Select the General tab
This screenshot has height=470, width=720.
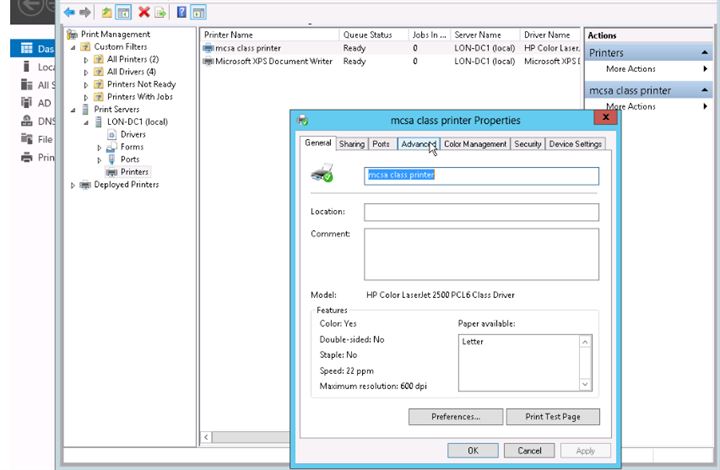[318, 143]
